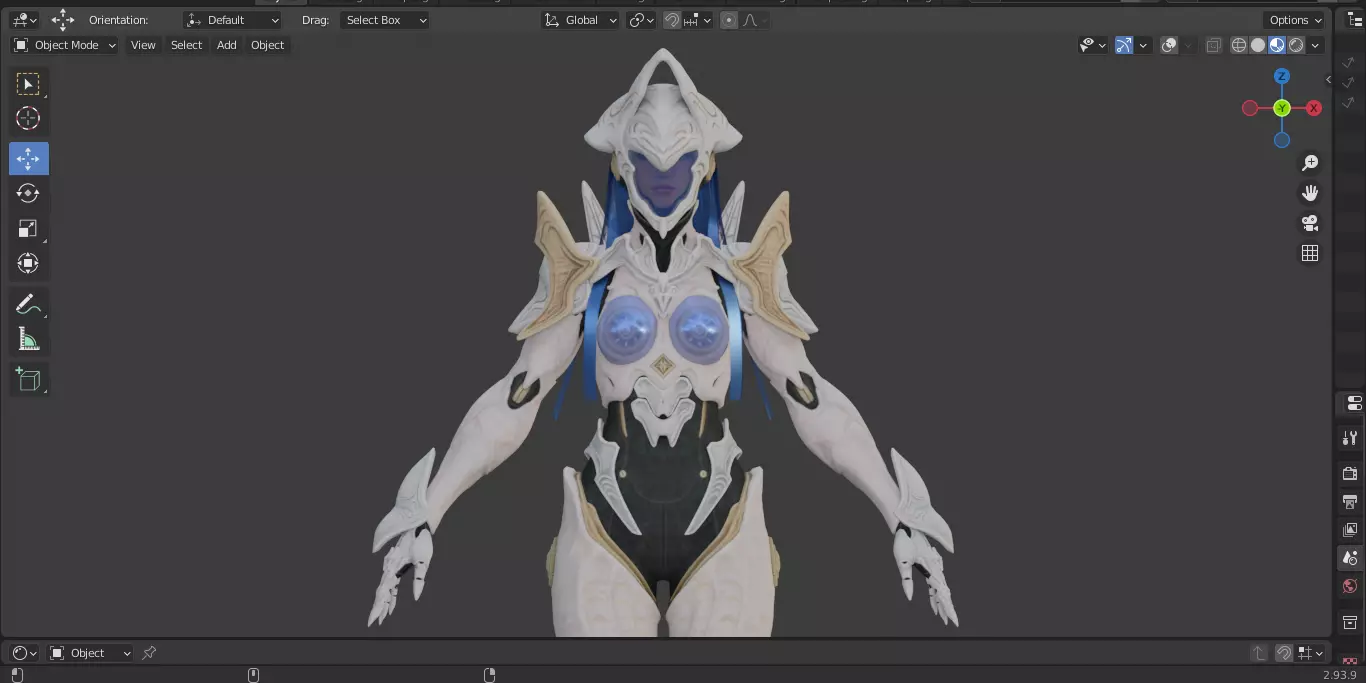1366x683 pixels.
Task: Select the Annotate tool
Action: [x=28, y=305]
